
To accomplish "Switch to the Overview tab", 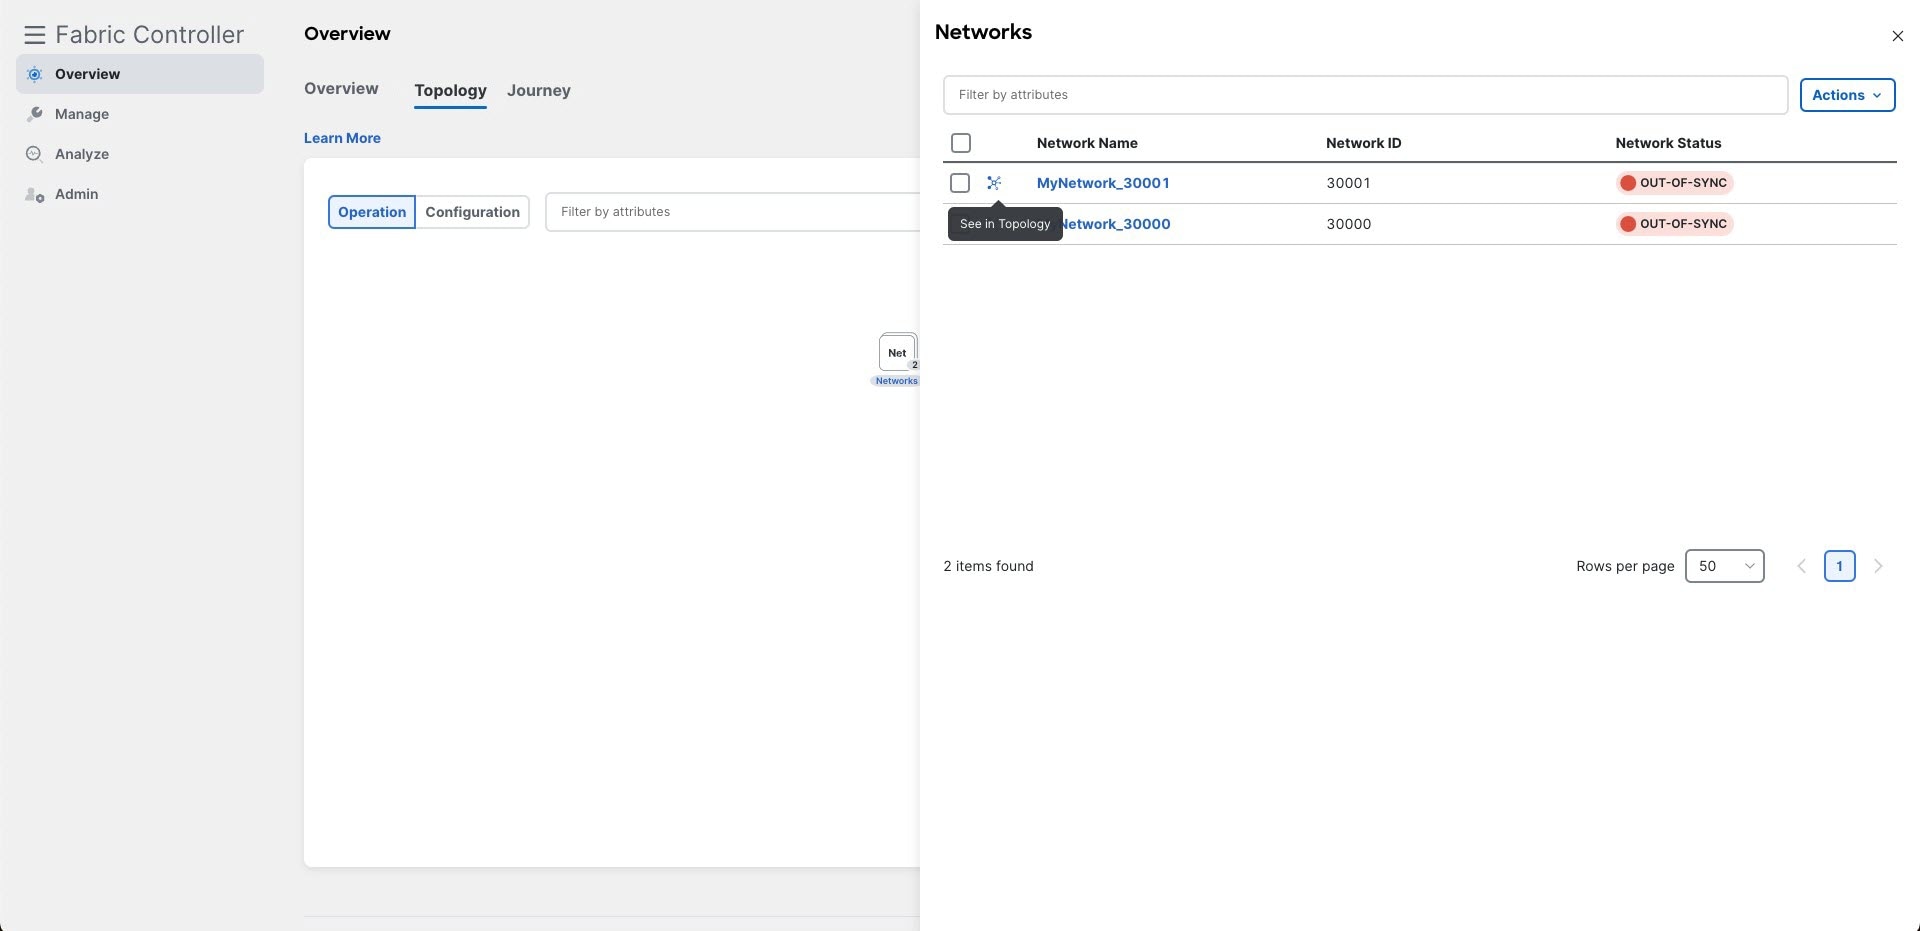I will [x=341, y=89].
